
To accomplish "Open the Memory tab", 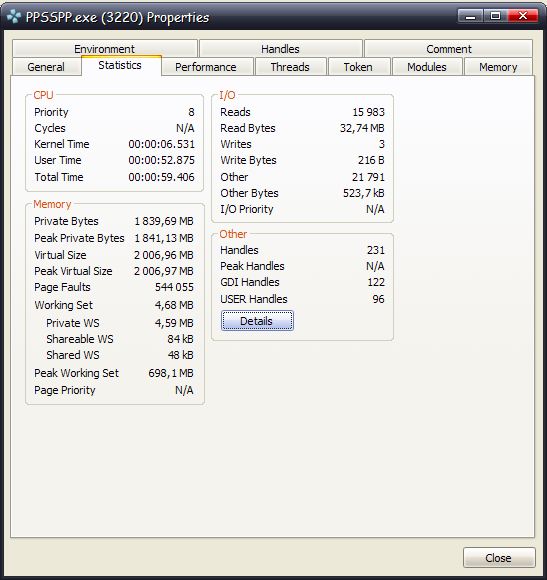I will coord(498,67).
